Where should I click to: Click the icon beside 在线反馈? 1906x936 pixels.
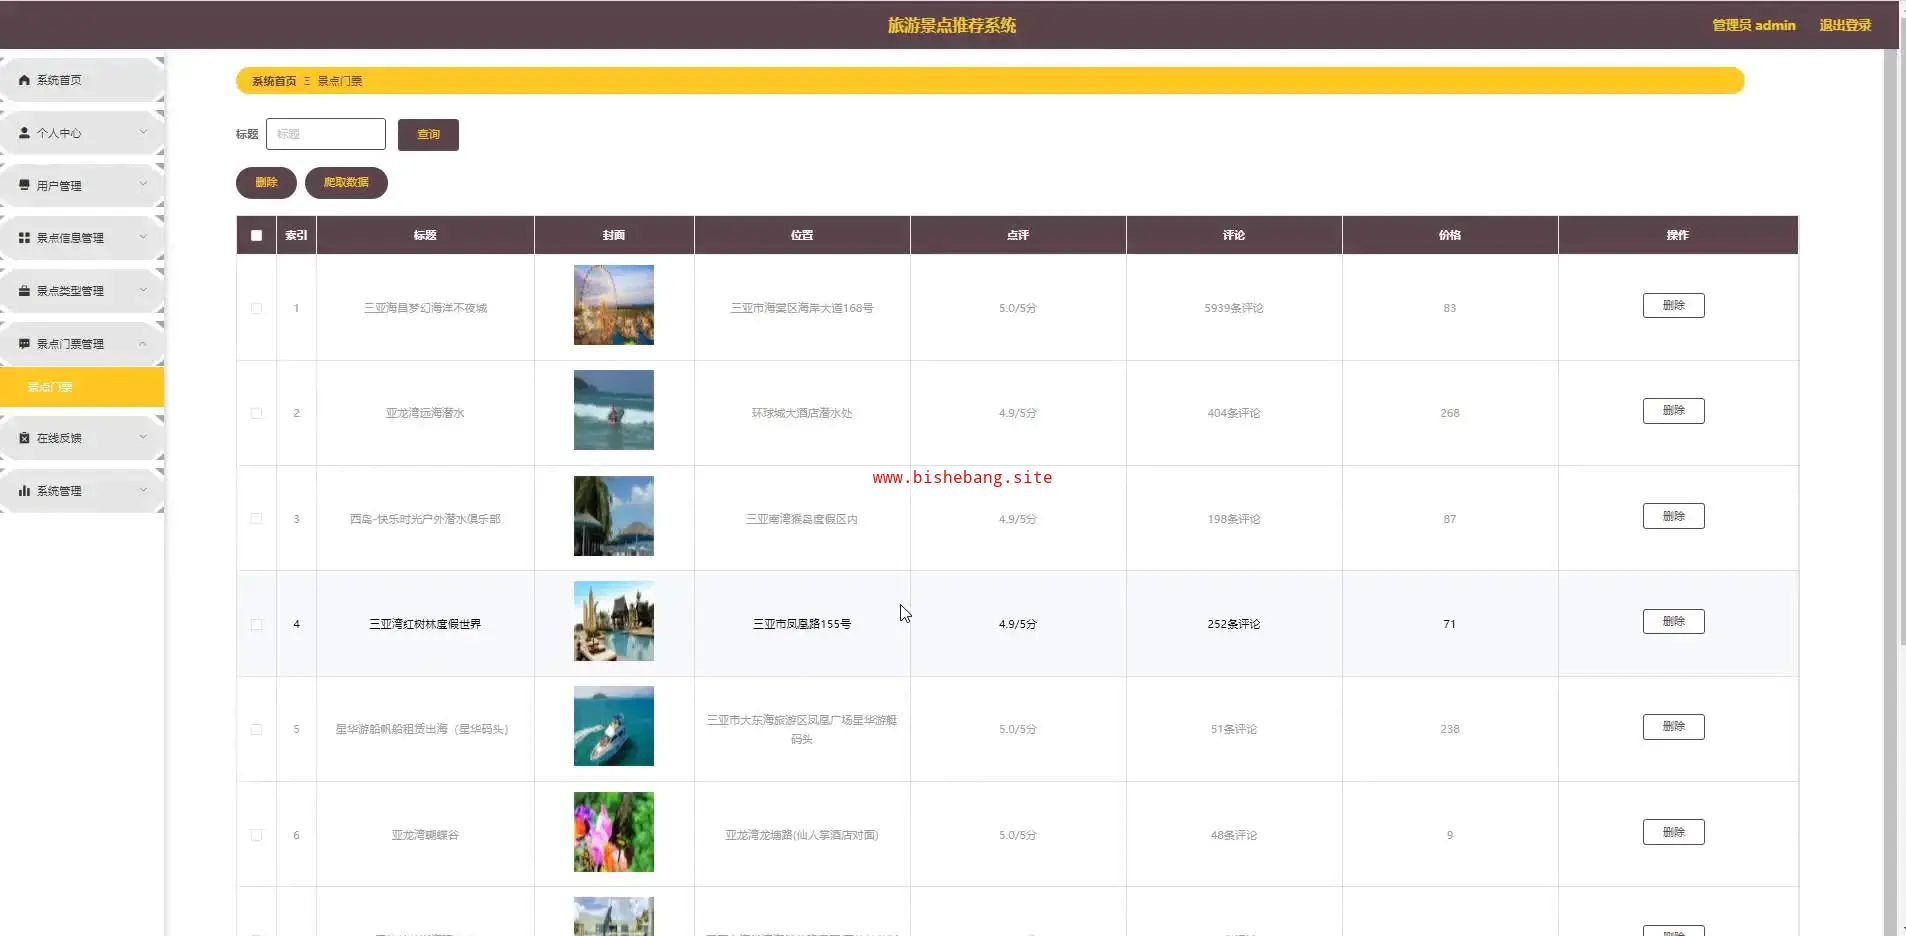coord(24,438)
